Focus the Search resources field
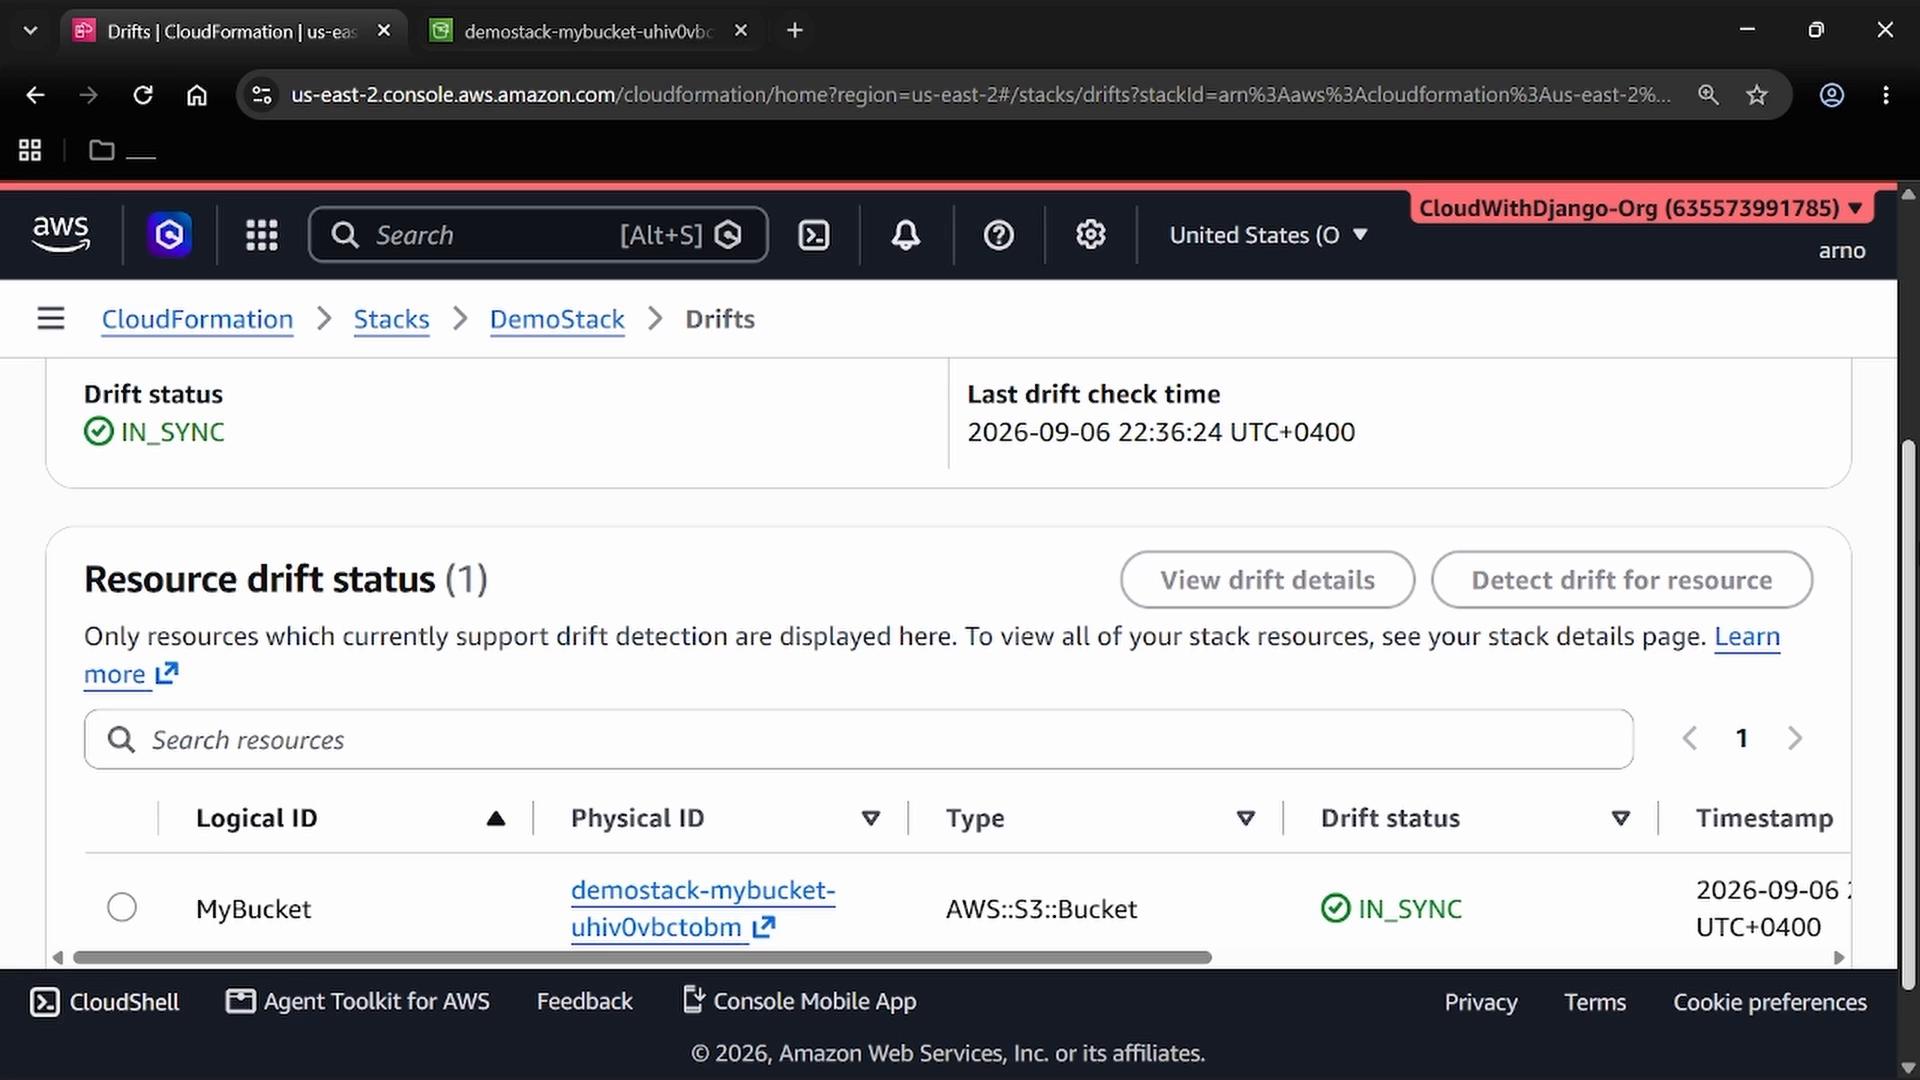Image resolution: width=1920 pixels, height=1080 pixels. coord(859,739)
